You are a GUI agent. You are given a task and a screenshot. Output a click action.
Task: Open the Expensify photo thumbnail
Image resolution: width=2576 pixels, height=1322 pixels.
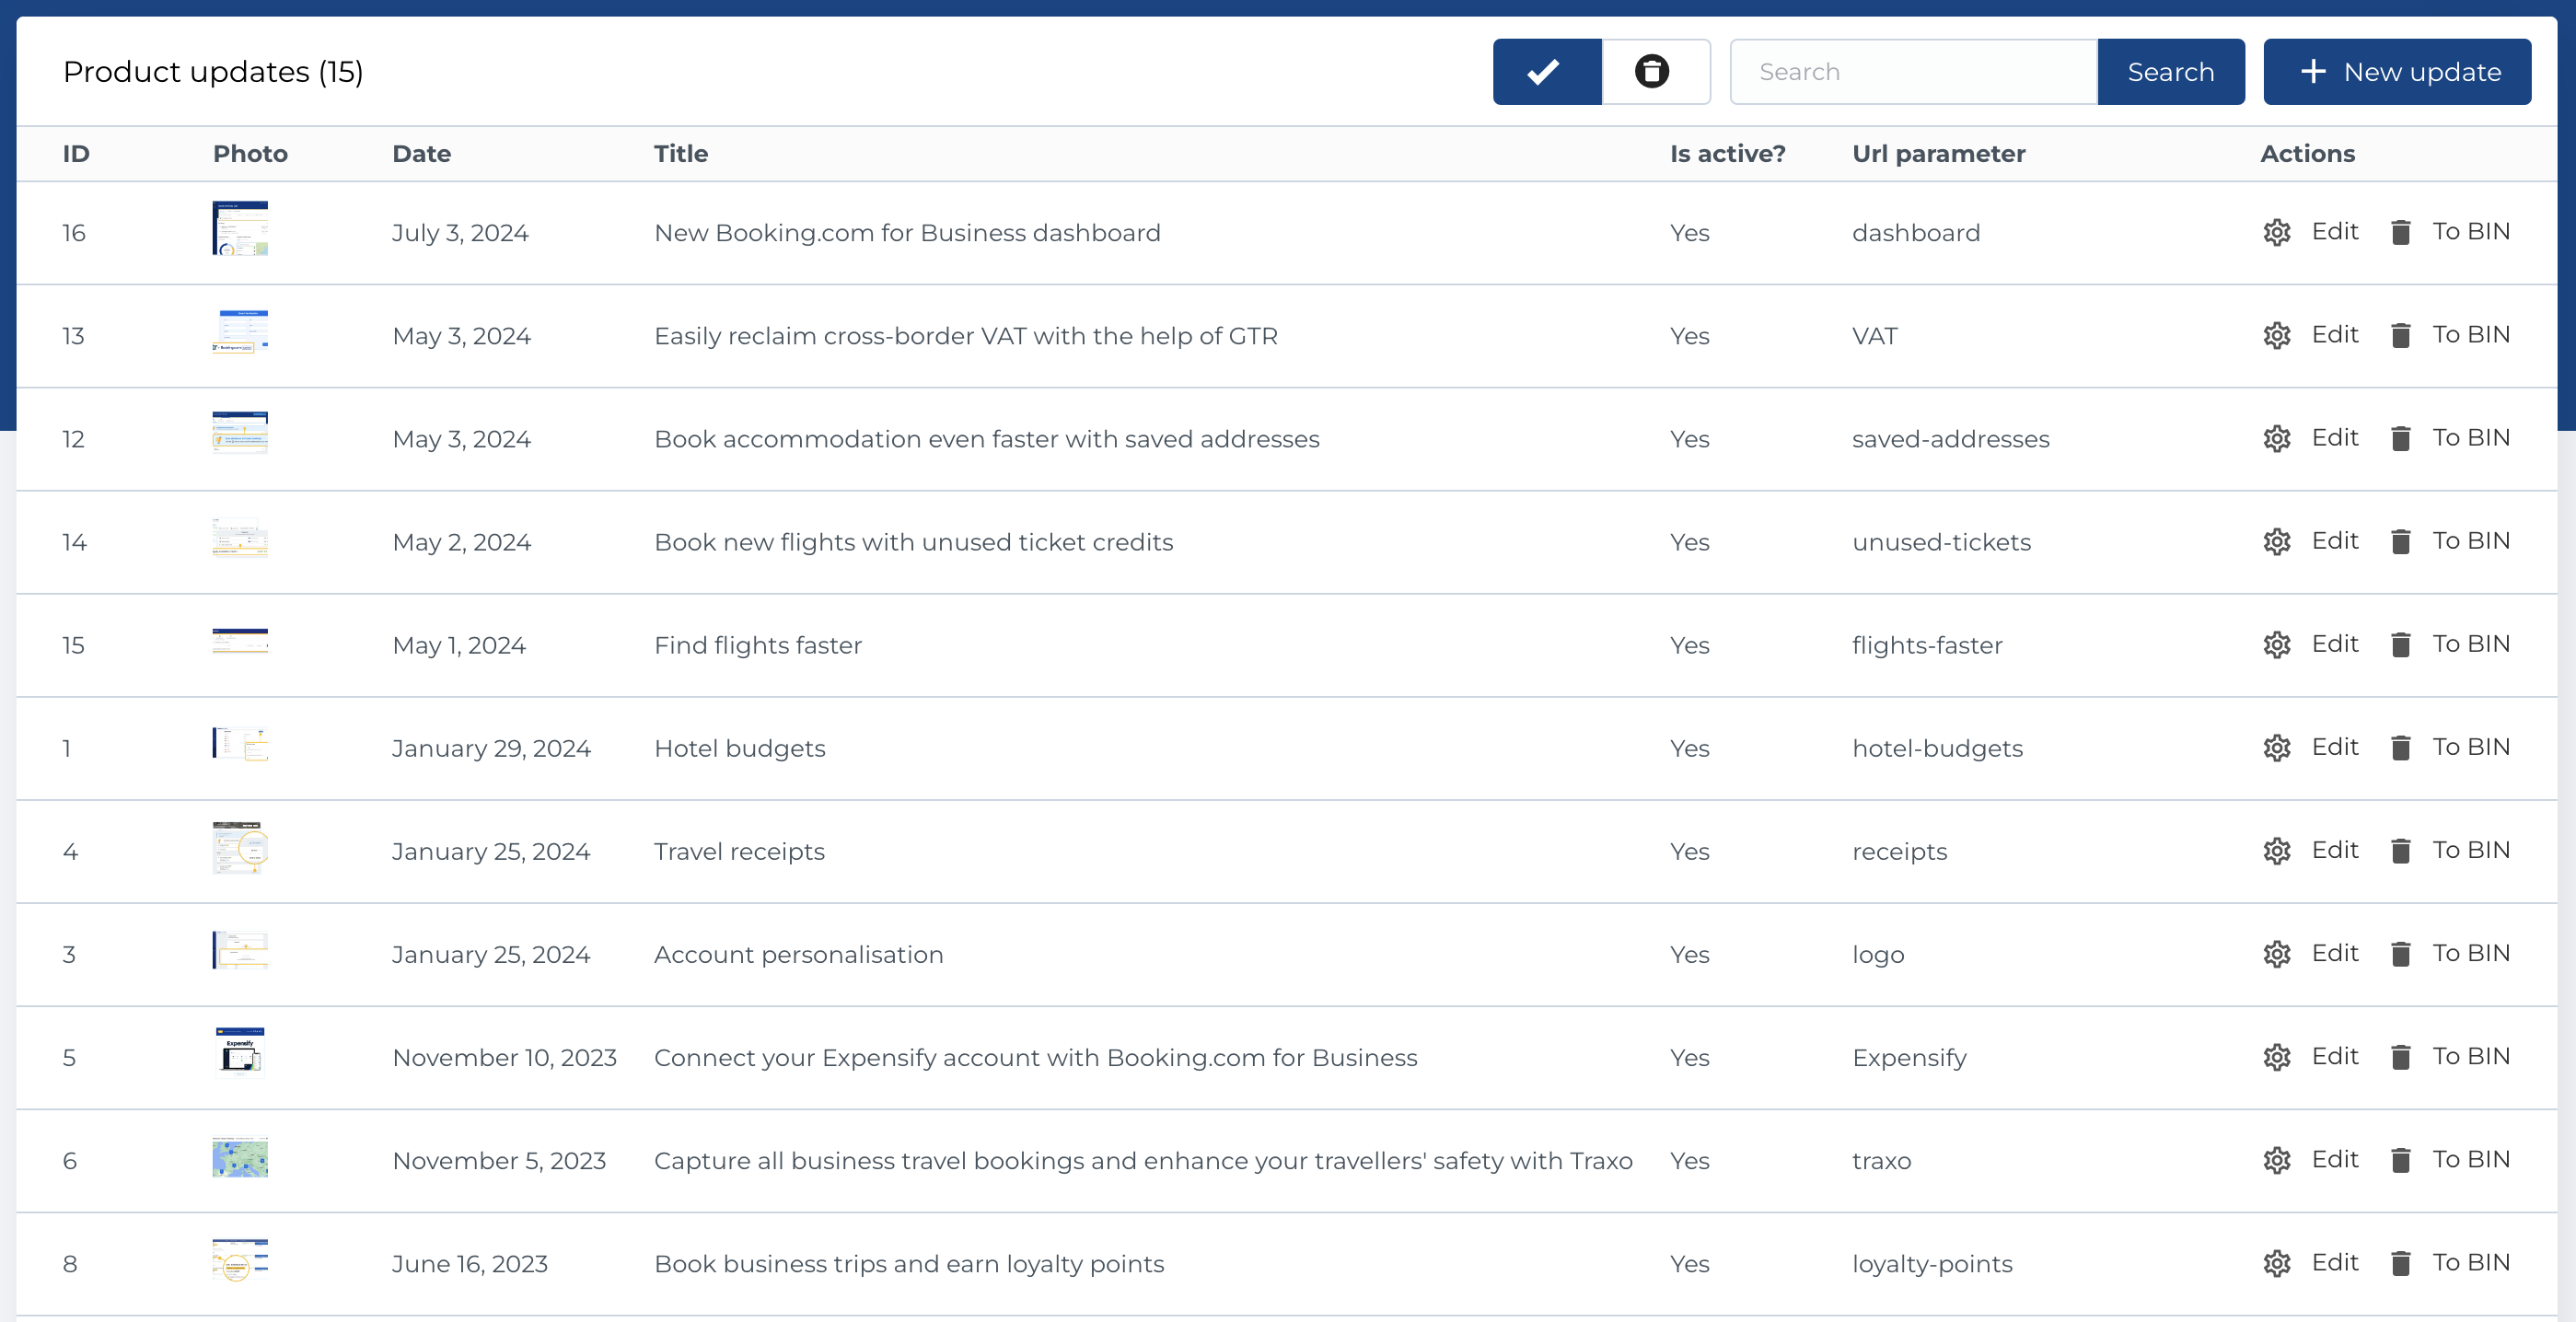point(240,1053)
